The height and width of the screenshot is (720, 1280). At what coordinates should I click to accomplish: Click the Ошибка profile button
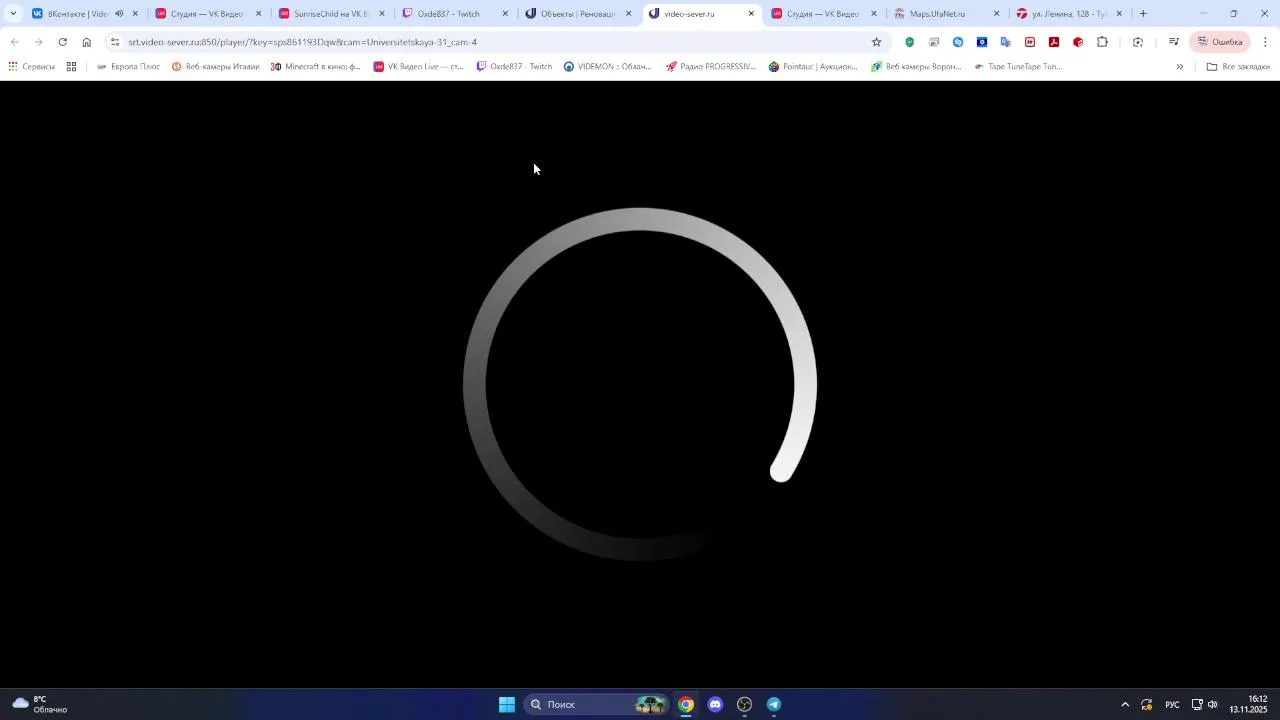[1220, 42]
